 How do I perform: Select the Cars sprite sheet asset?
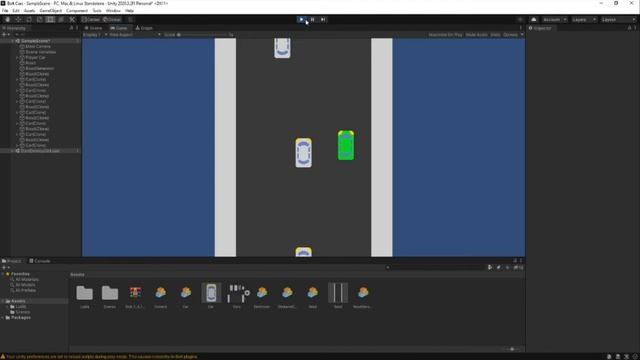236,293
